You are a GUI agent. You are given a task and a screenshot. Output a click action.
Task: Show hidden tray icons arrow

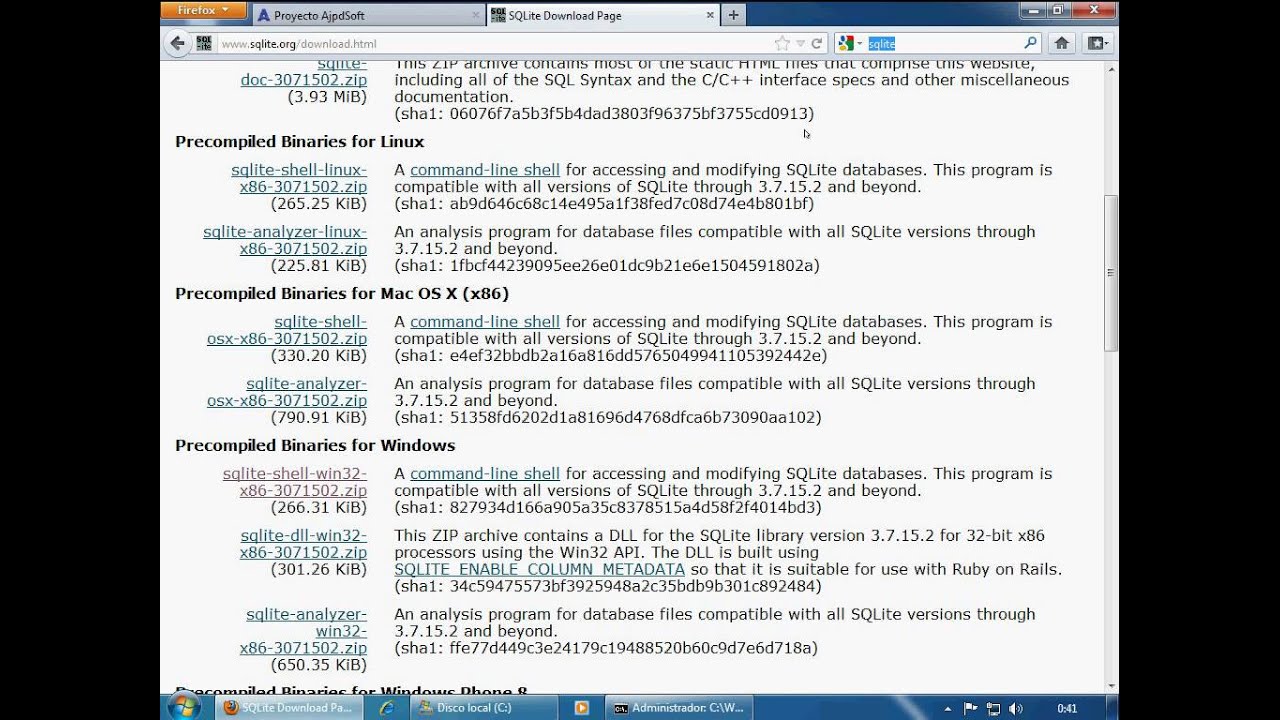948,708
